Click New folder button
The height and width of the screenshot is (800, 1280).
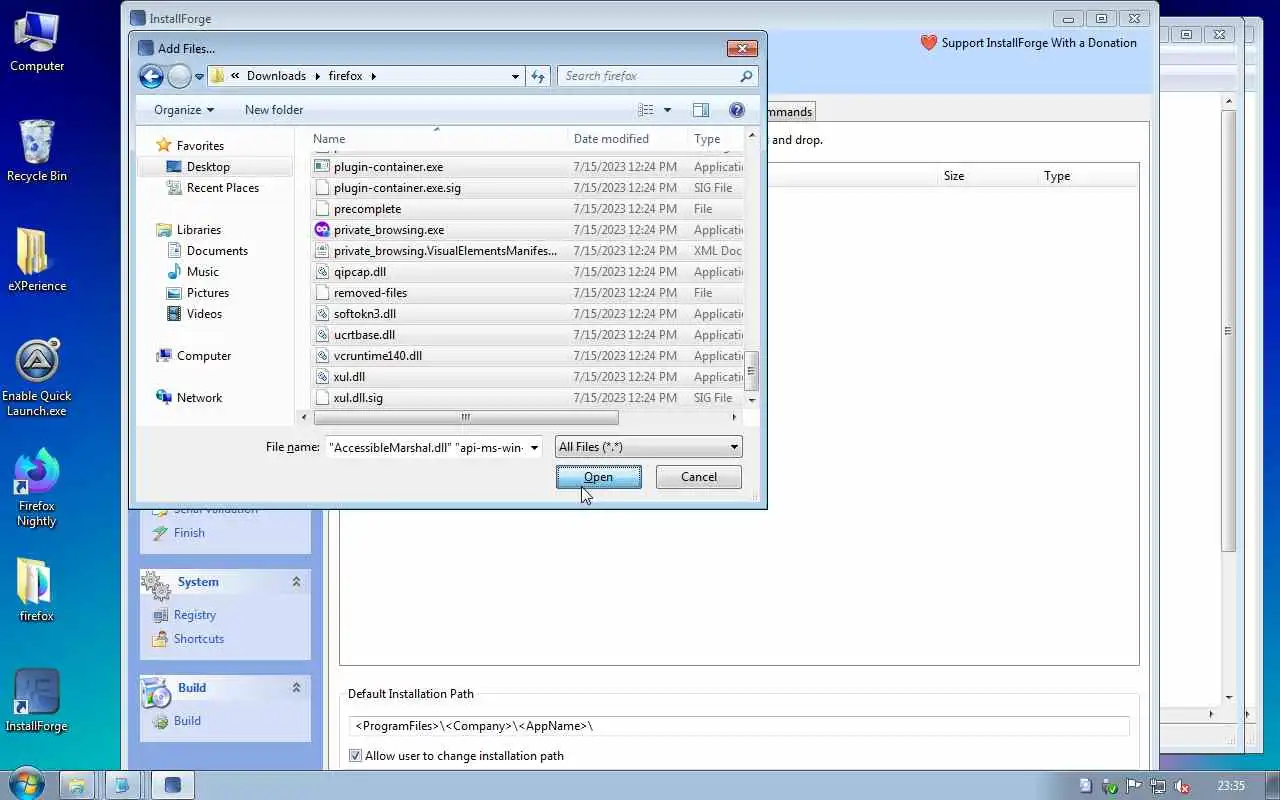(274, 110)
